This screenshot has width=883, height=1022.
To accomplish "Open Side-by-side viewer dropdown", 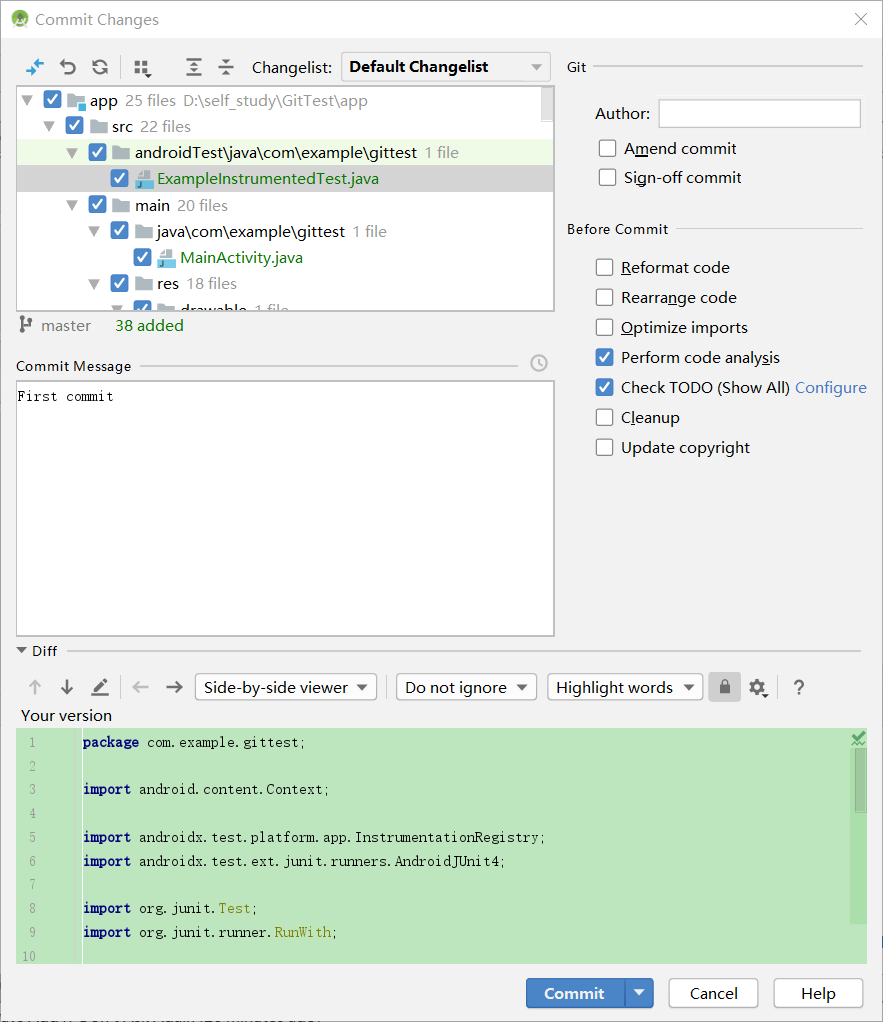I will tap(285, 687).
